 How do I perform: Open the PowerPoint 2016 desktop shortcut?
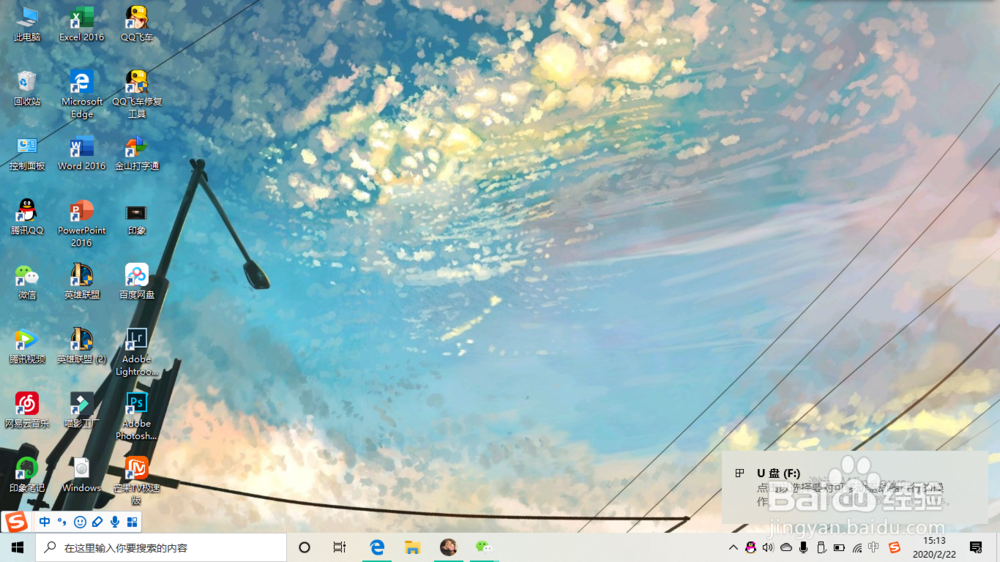pos(82,223)
